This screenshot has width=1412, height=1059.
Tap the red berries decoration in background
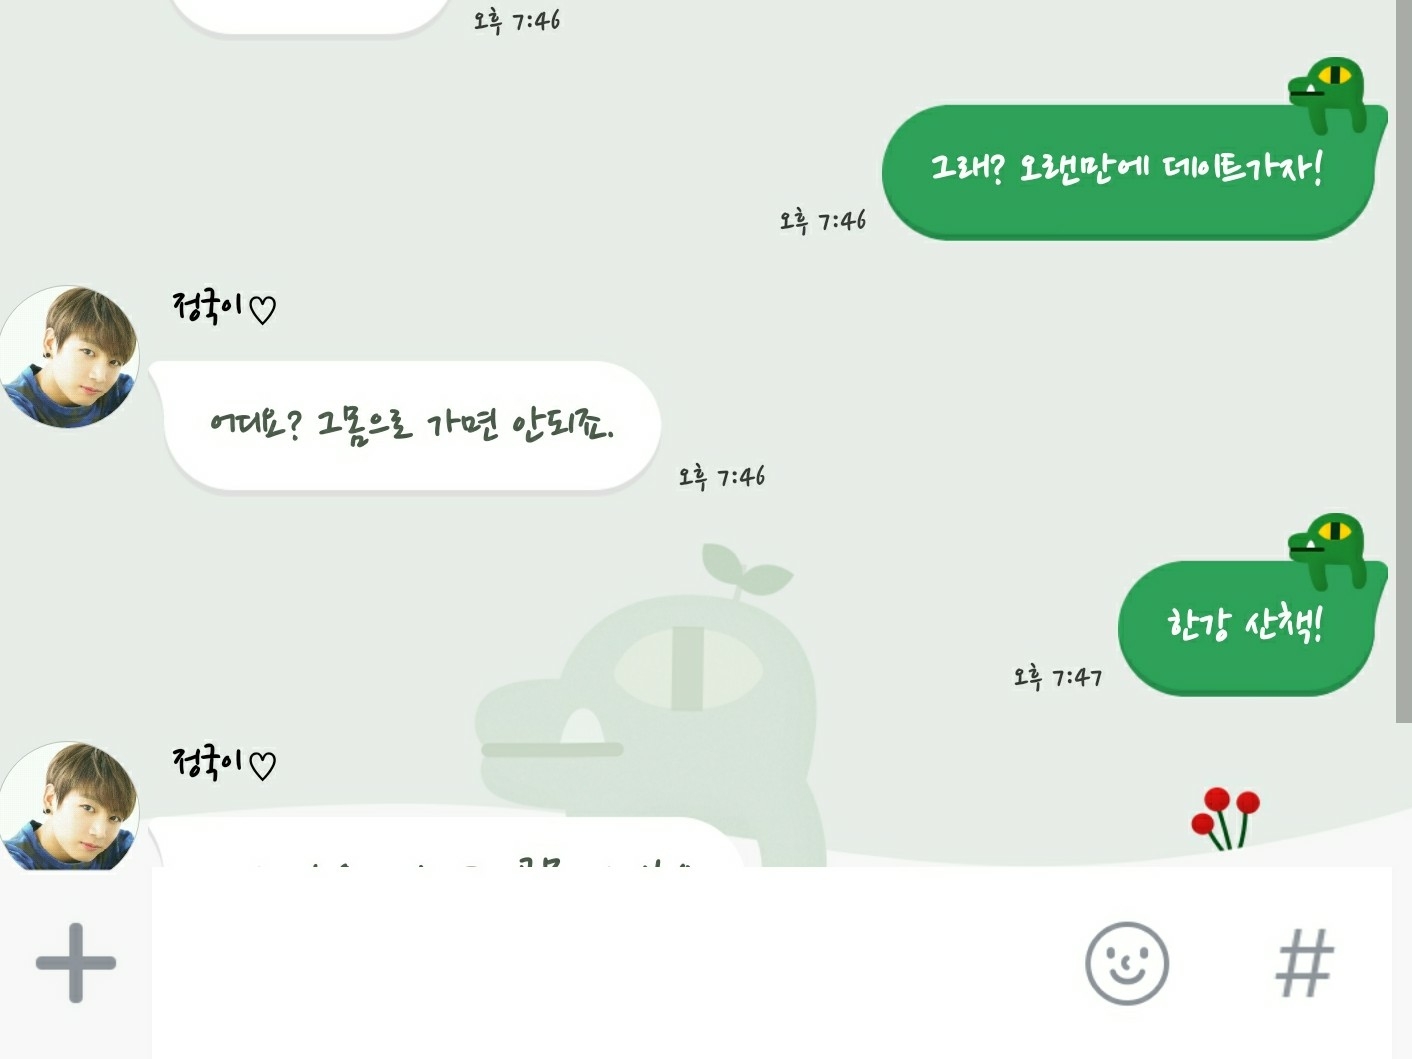pyautogui.click(x=1226, y=818)
